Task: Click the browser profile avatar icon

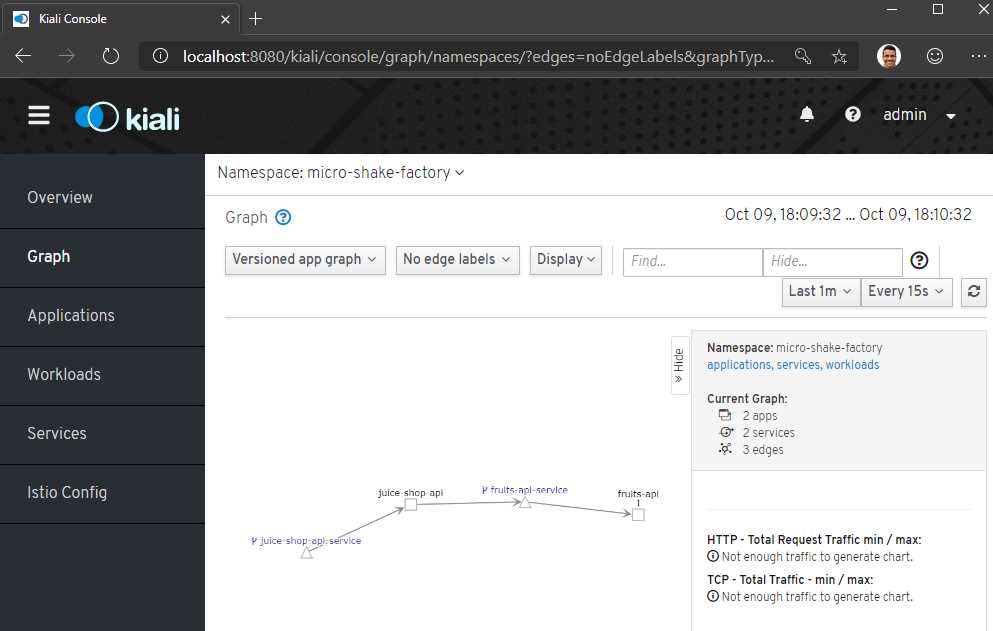Action: point(889,55)
